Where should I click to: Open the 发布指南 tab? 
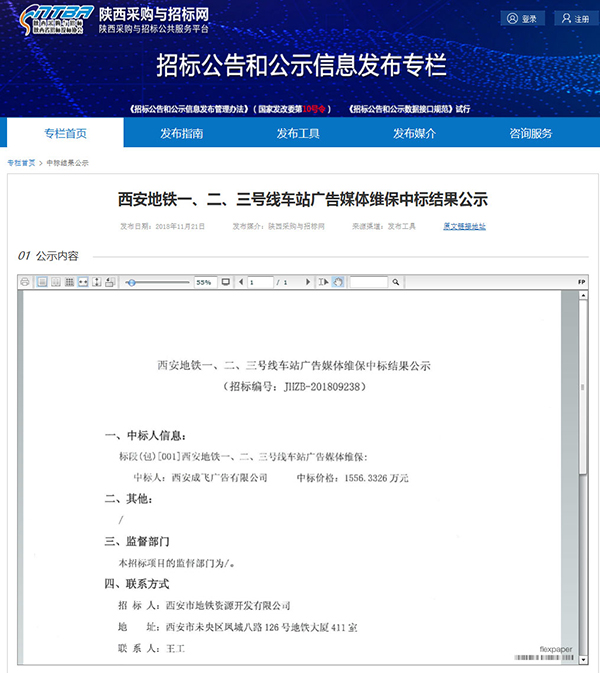(182, 133)
